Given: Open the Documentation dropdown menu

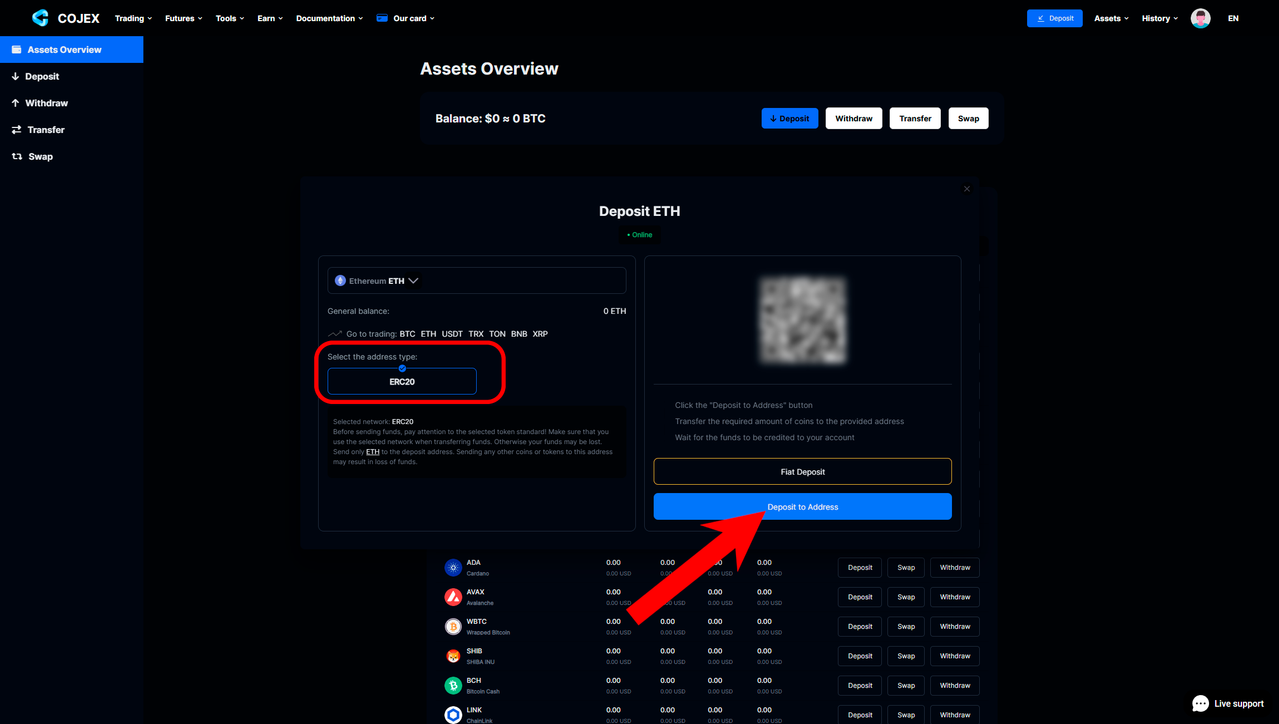Looking at the screenshot, I should point(329,18).
